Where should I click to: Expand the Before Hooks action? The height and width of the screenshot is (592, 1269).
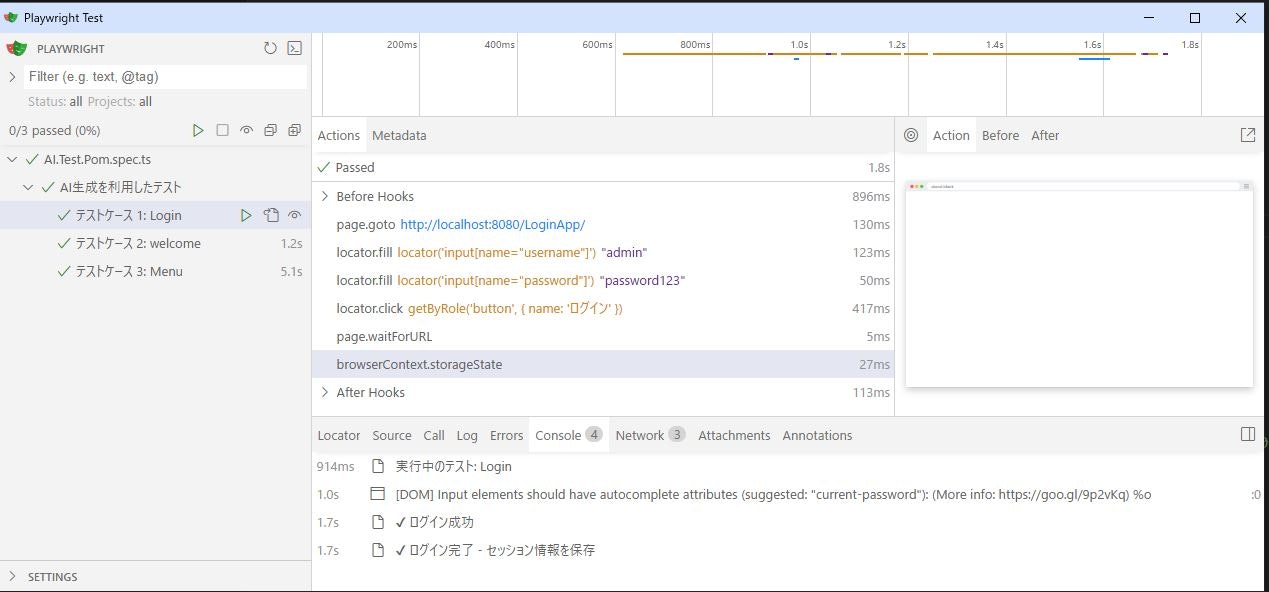coord(324,196)
